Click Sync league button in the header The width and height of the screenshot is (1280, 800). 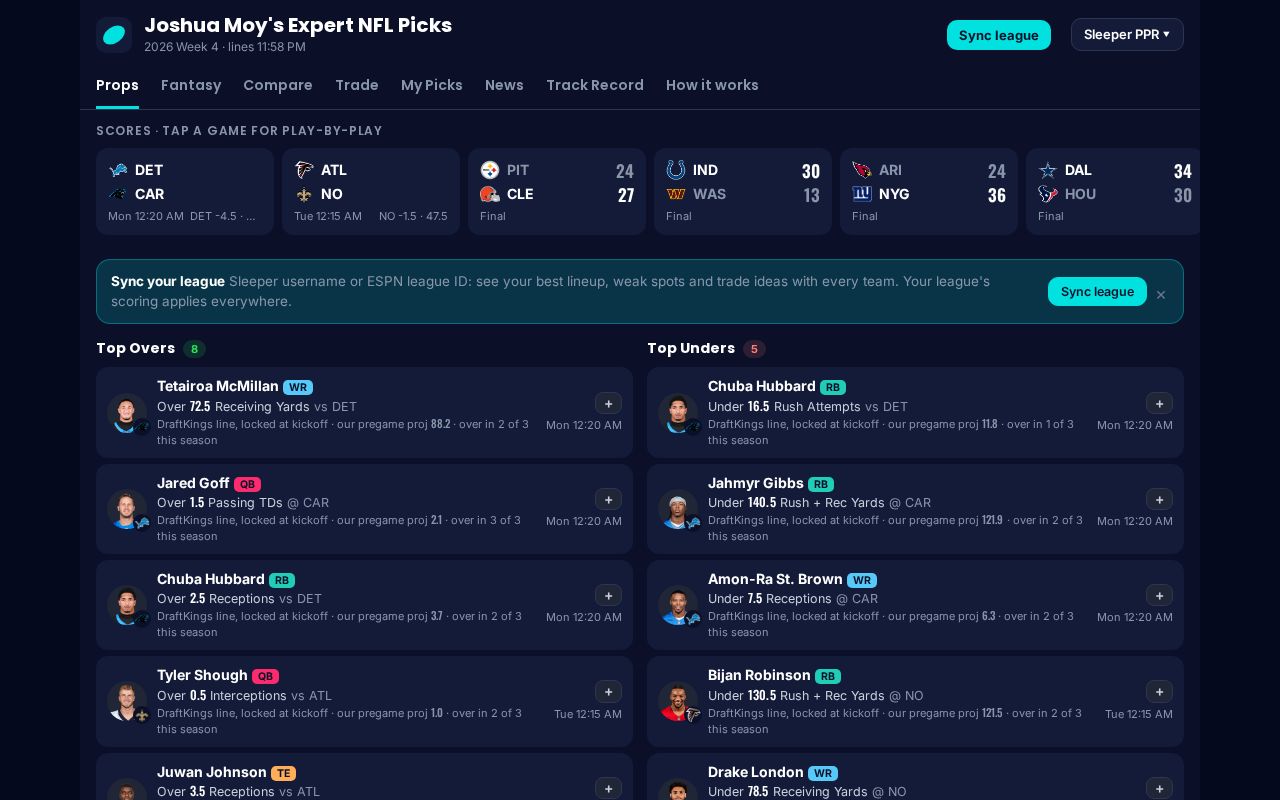pyautogui.click(x=999, y=35)
